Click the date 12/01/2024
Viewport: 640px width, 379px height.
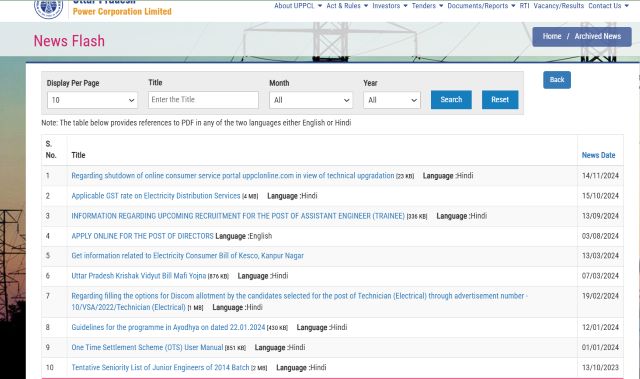[600, 327]
